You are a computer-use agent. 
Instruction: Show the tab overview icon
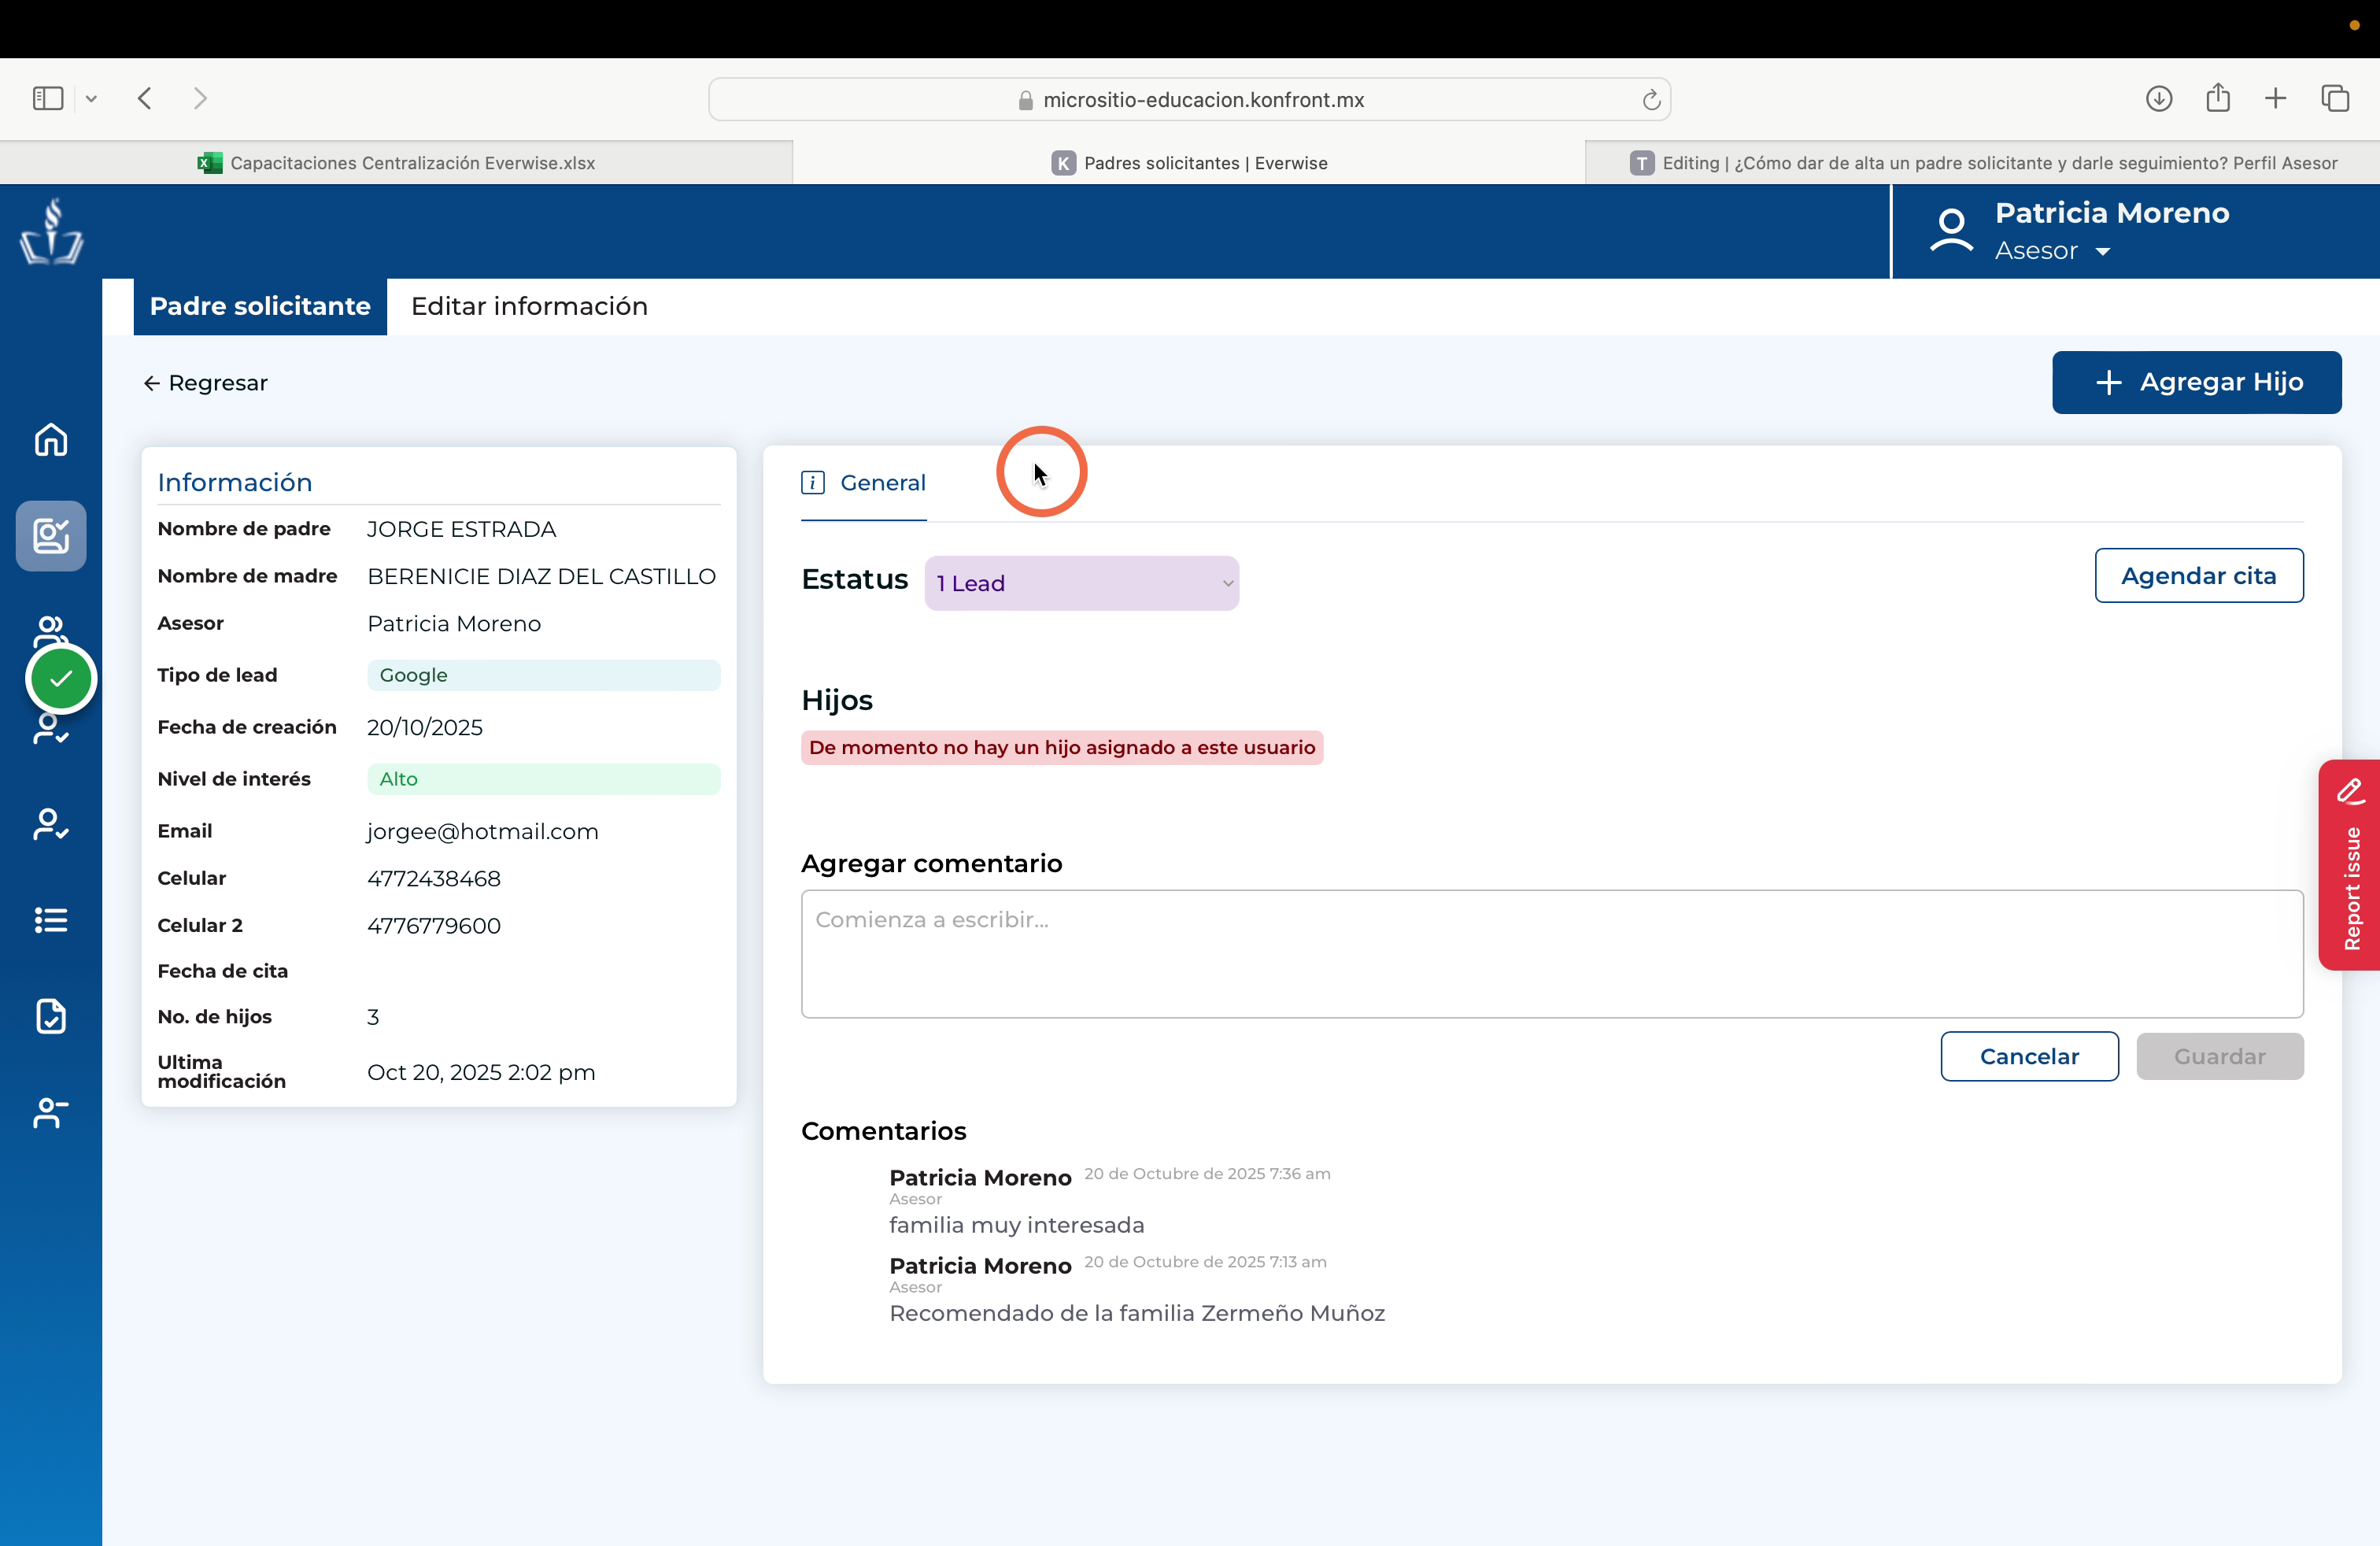2335,98
